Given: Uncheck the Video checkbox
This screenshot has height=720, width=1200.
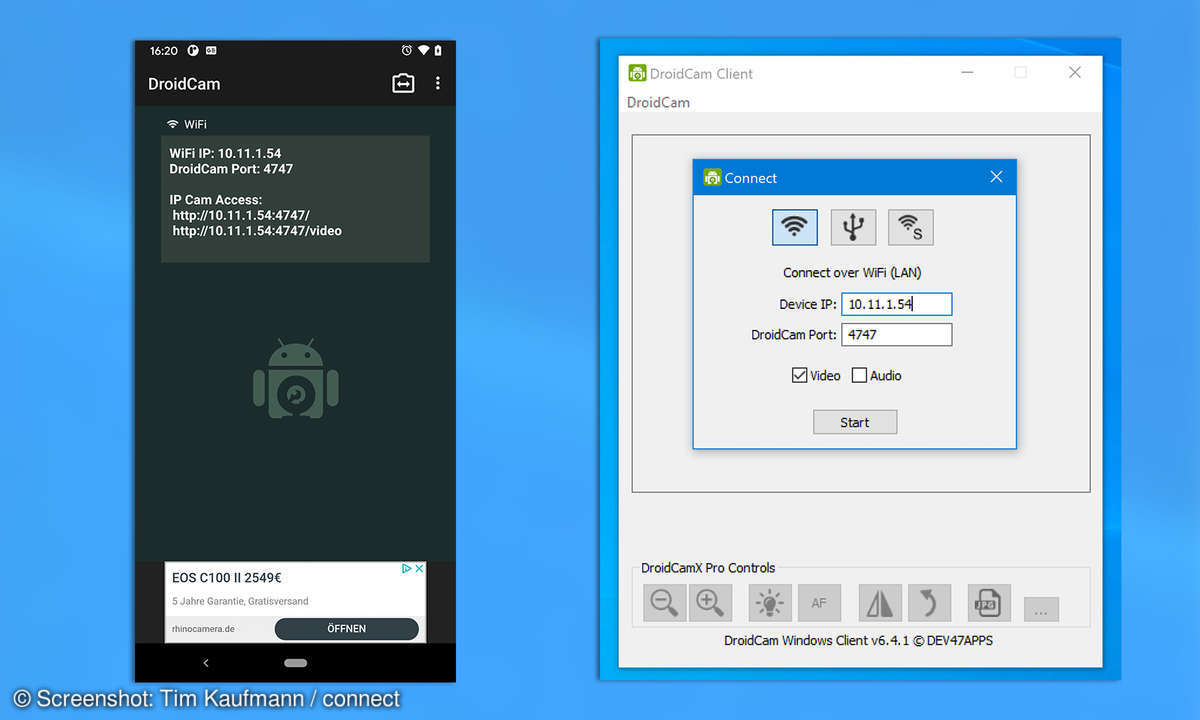Looking at the screenshot, I should tap(799, 376).
